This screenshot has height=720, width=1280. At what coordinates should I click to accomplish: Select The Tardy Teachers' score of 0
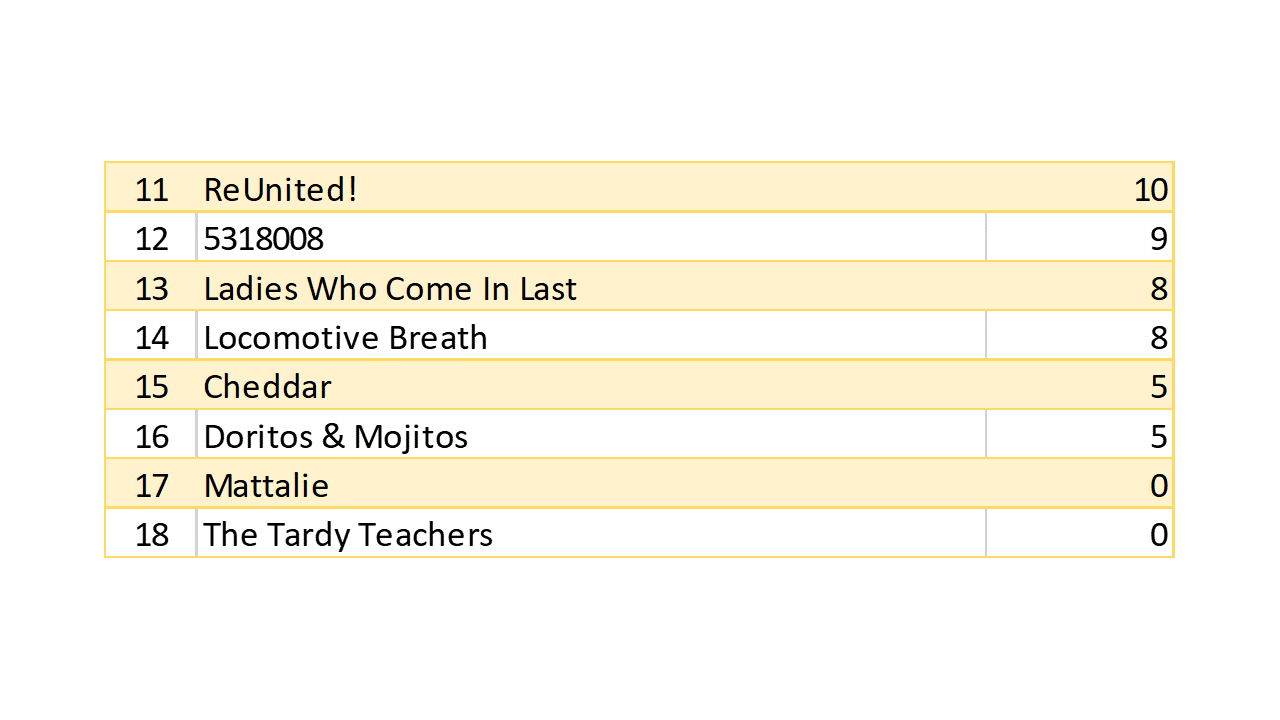tap(1158, 534)
